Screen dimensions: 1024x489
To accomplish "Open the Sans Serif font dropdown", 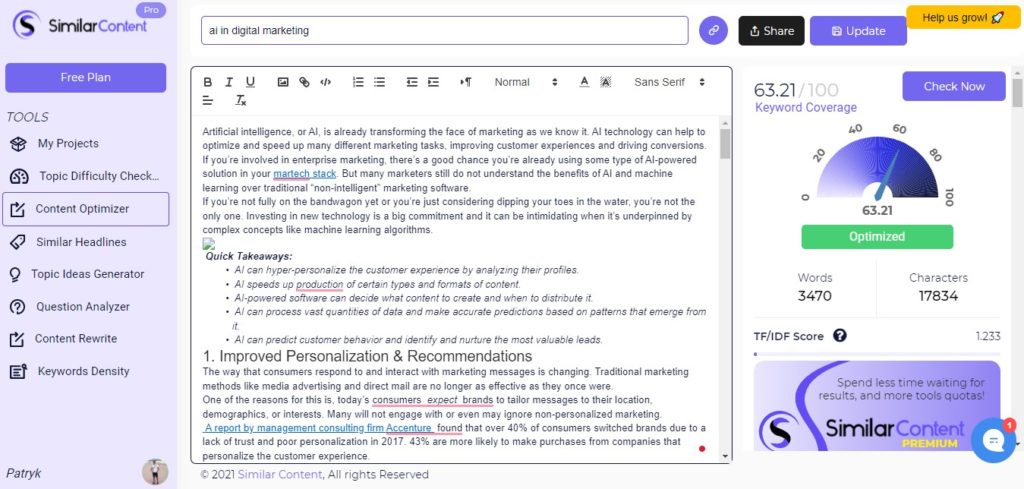I will (x=669, y=82).
